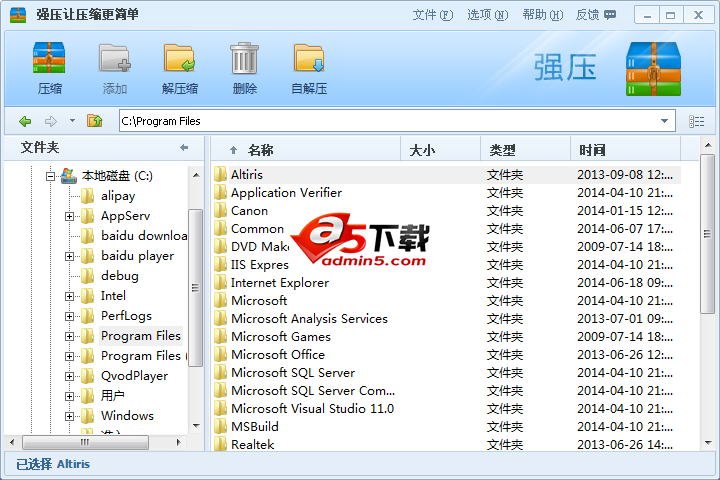Click the 添加 (add) toolbar icon
Screen dimensions: 720x480
114,57
